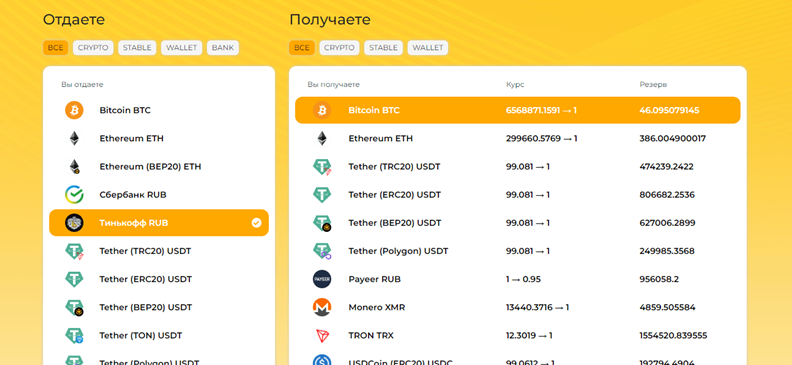This screenshot has height=365, width=792.
Task: Select WALLET filter under Получаете
Action: 428,48
